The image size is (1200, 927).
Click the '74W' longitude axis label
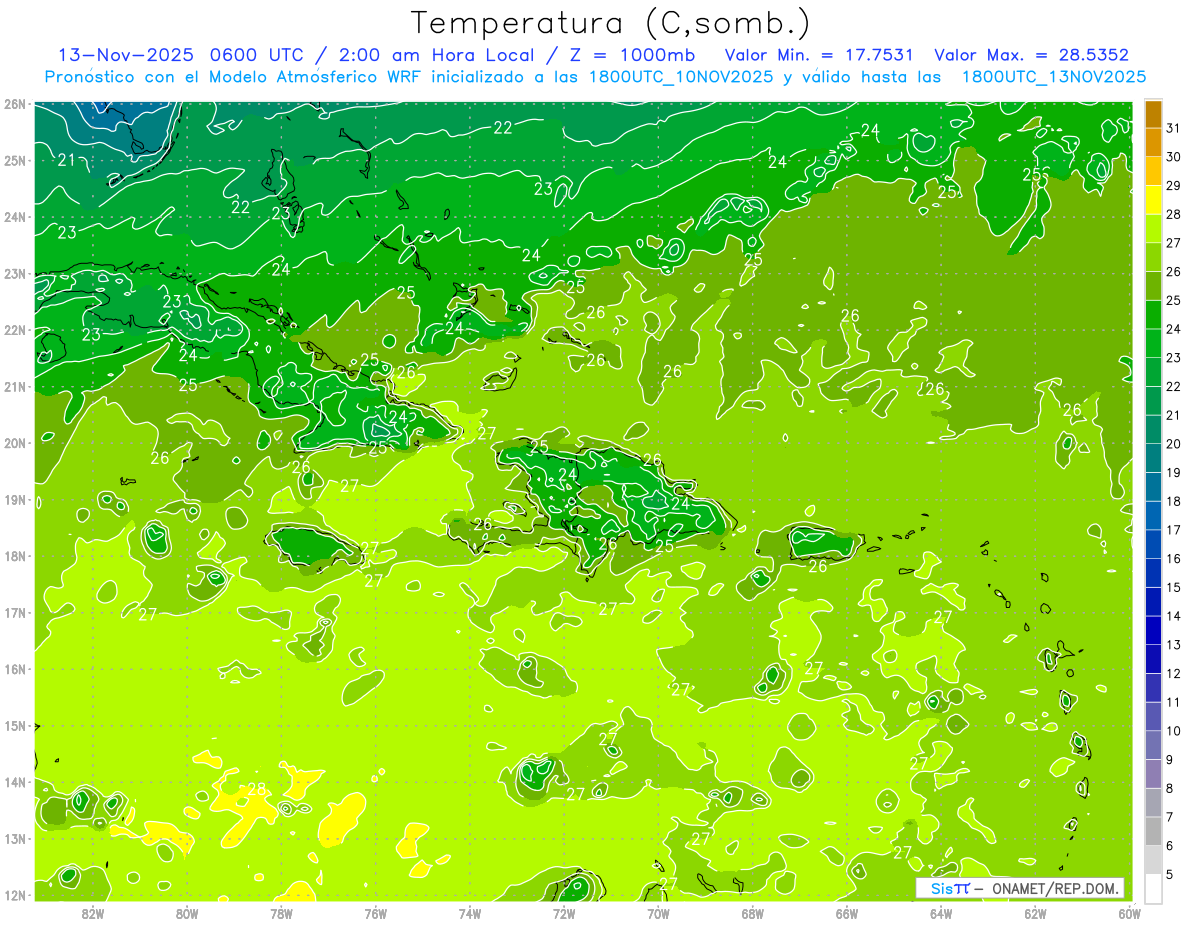point(469,912)
